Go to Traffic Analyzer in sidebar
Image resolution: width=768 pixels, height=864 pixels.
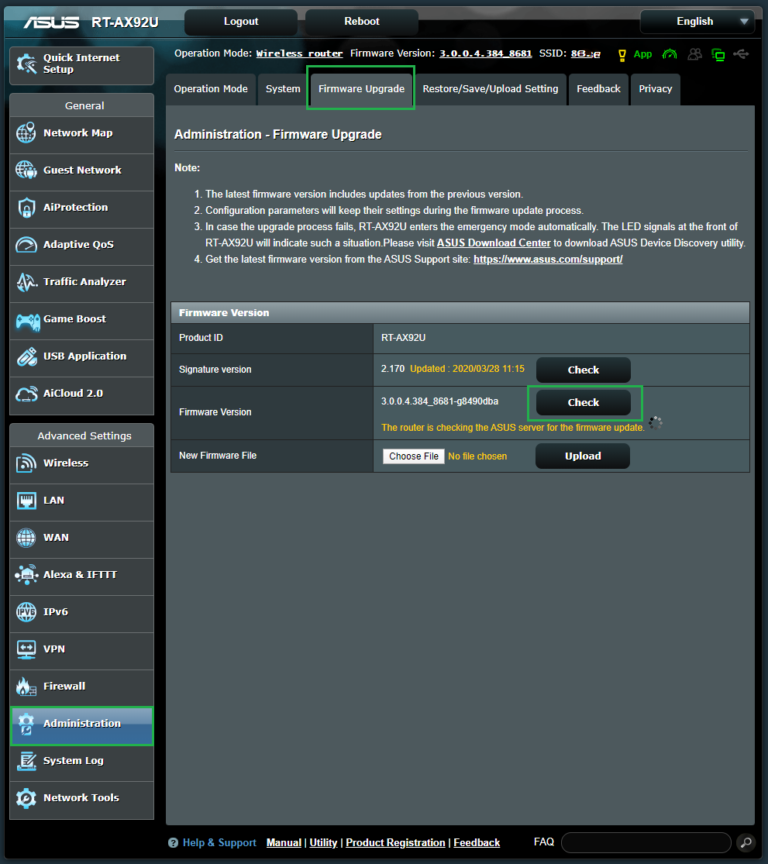(x=82, y=283)
